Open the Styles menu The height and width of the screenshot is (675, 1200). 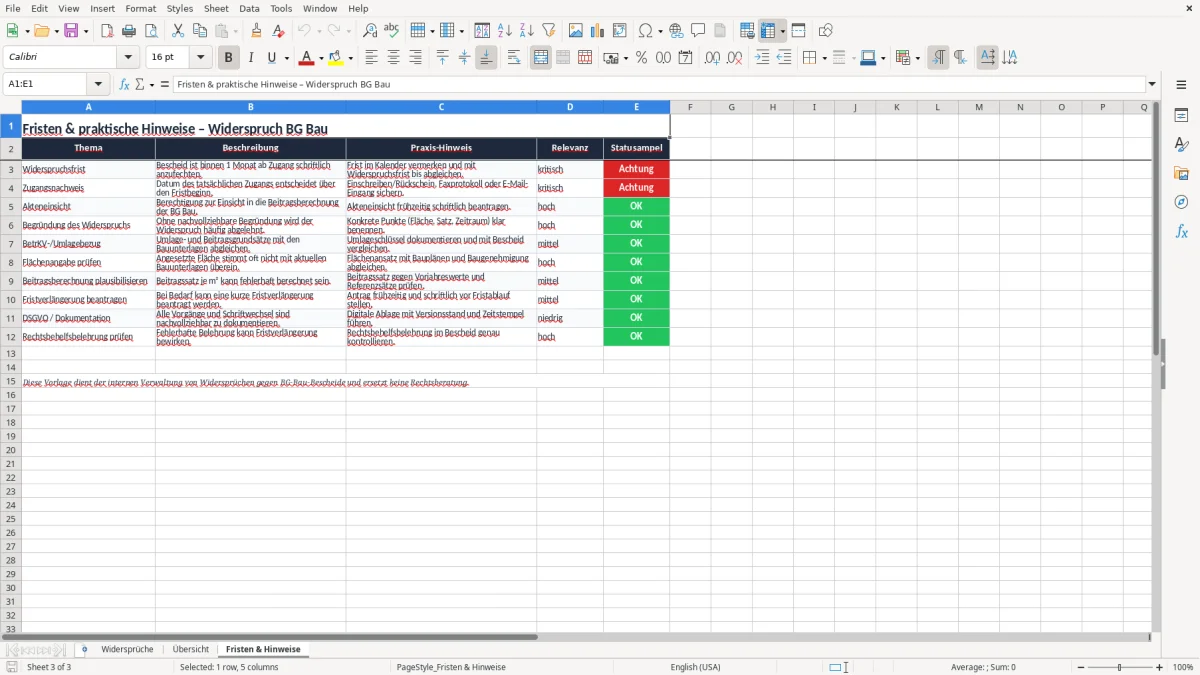pos(180,8)
